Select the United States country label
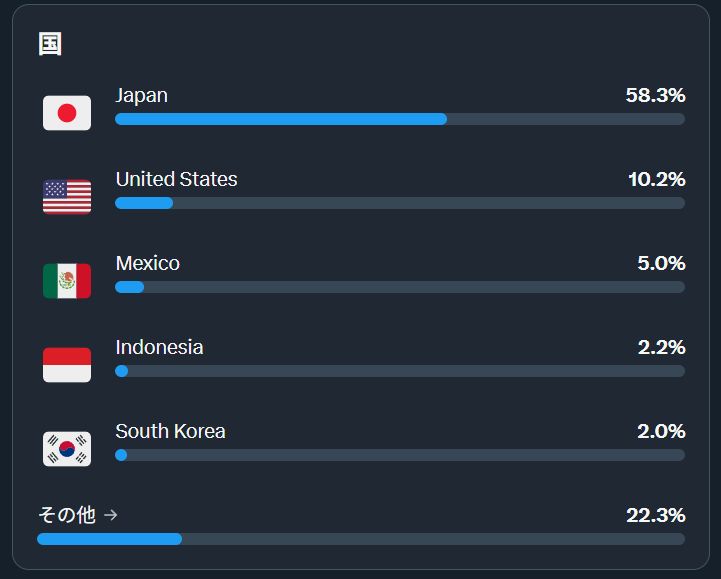Screen dimensions: 721x579 (176, 180)
